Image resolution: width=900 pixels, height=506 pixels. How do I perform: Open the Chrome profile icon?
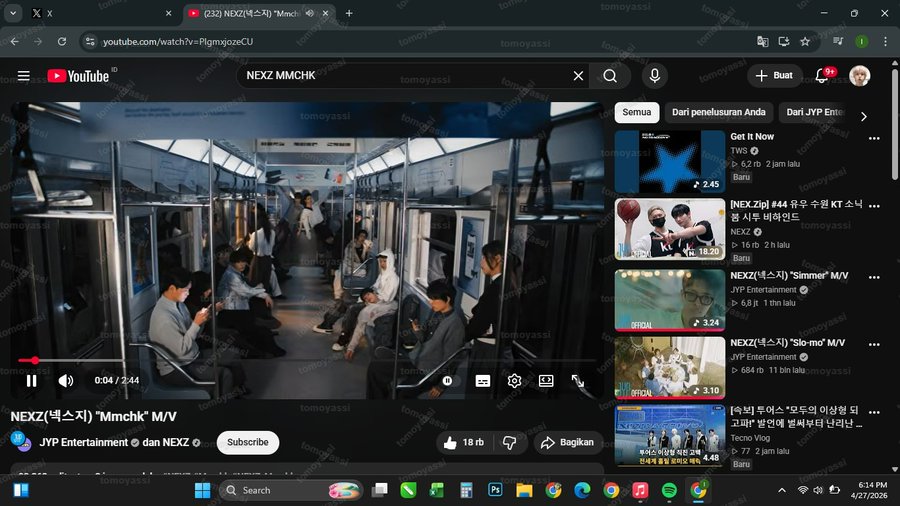[x=862, y=41]
